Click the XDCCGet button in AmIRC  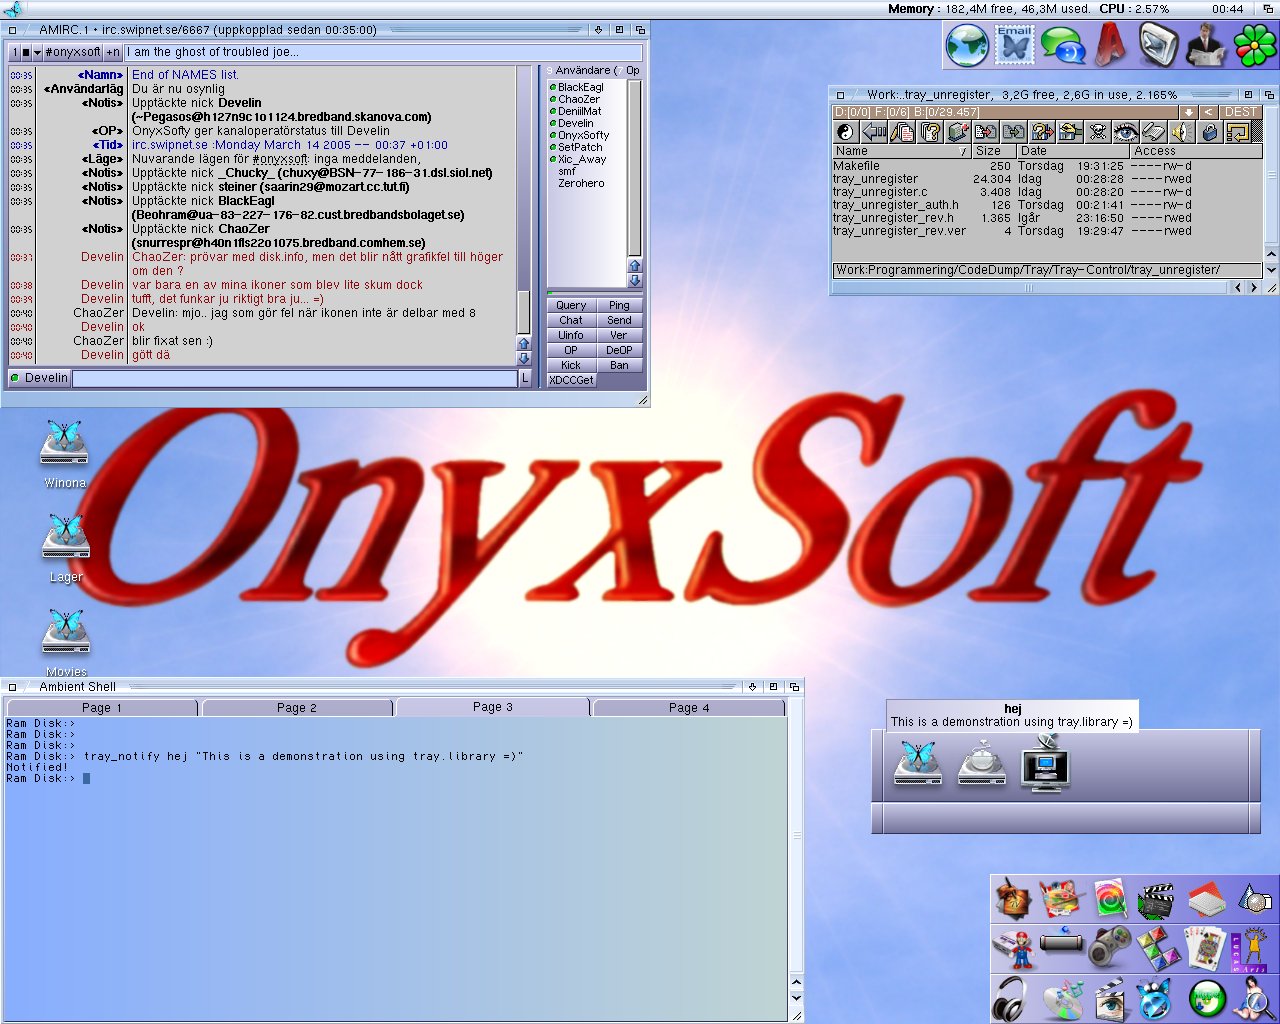571,380
